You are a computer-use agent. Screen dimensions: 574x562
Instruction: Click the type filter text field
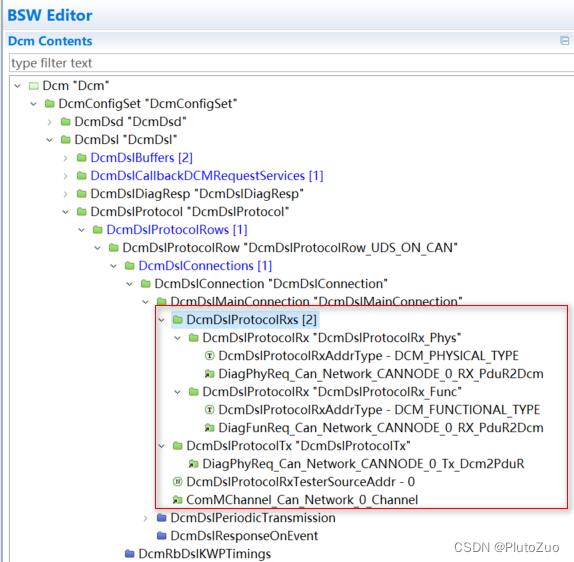pyautogui.click(x=291, y=63)
